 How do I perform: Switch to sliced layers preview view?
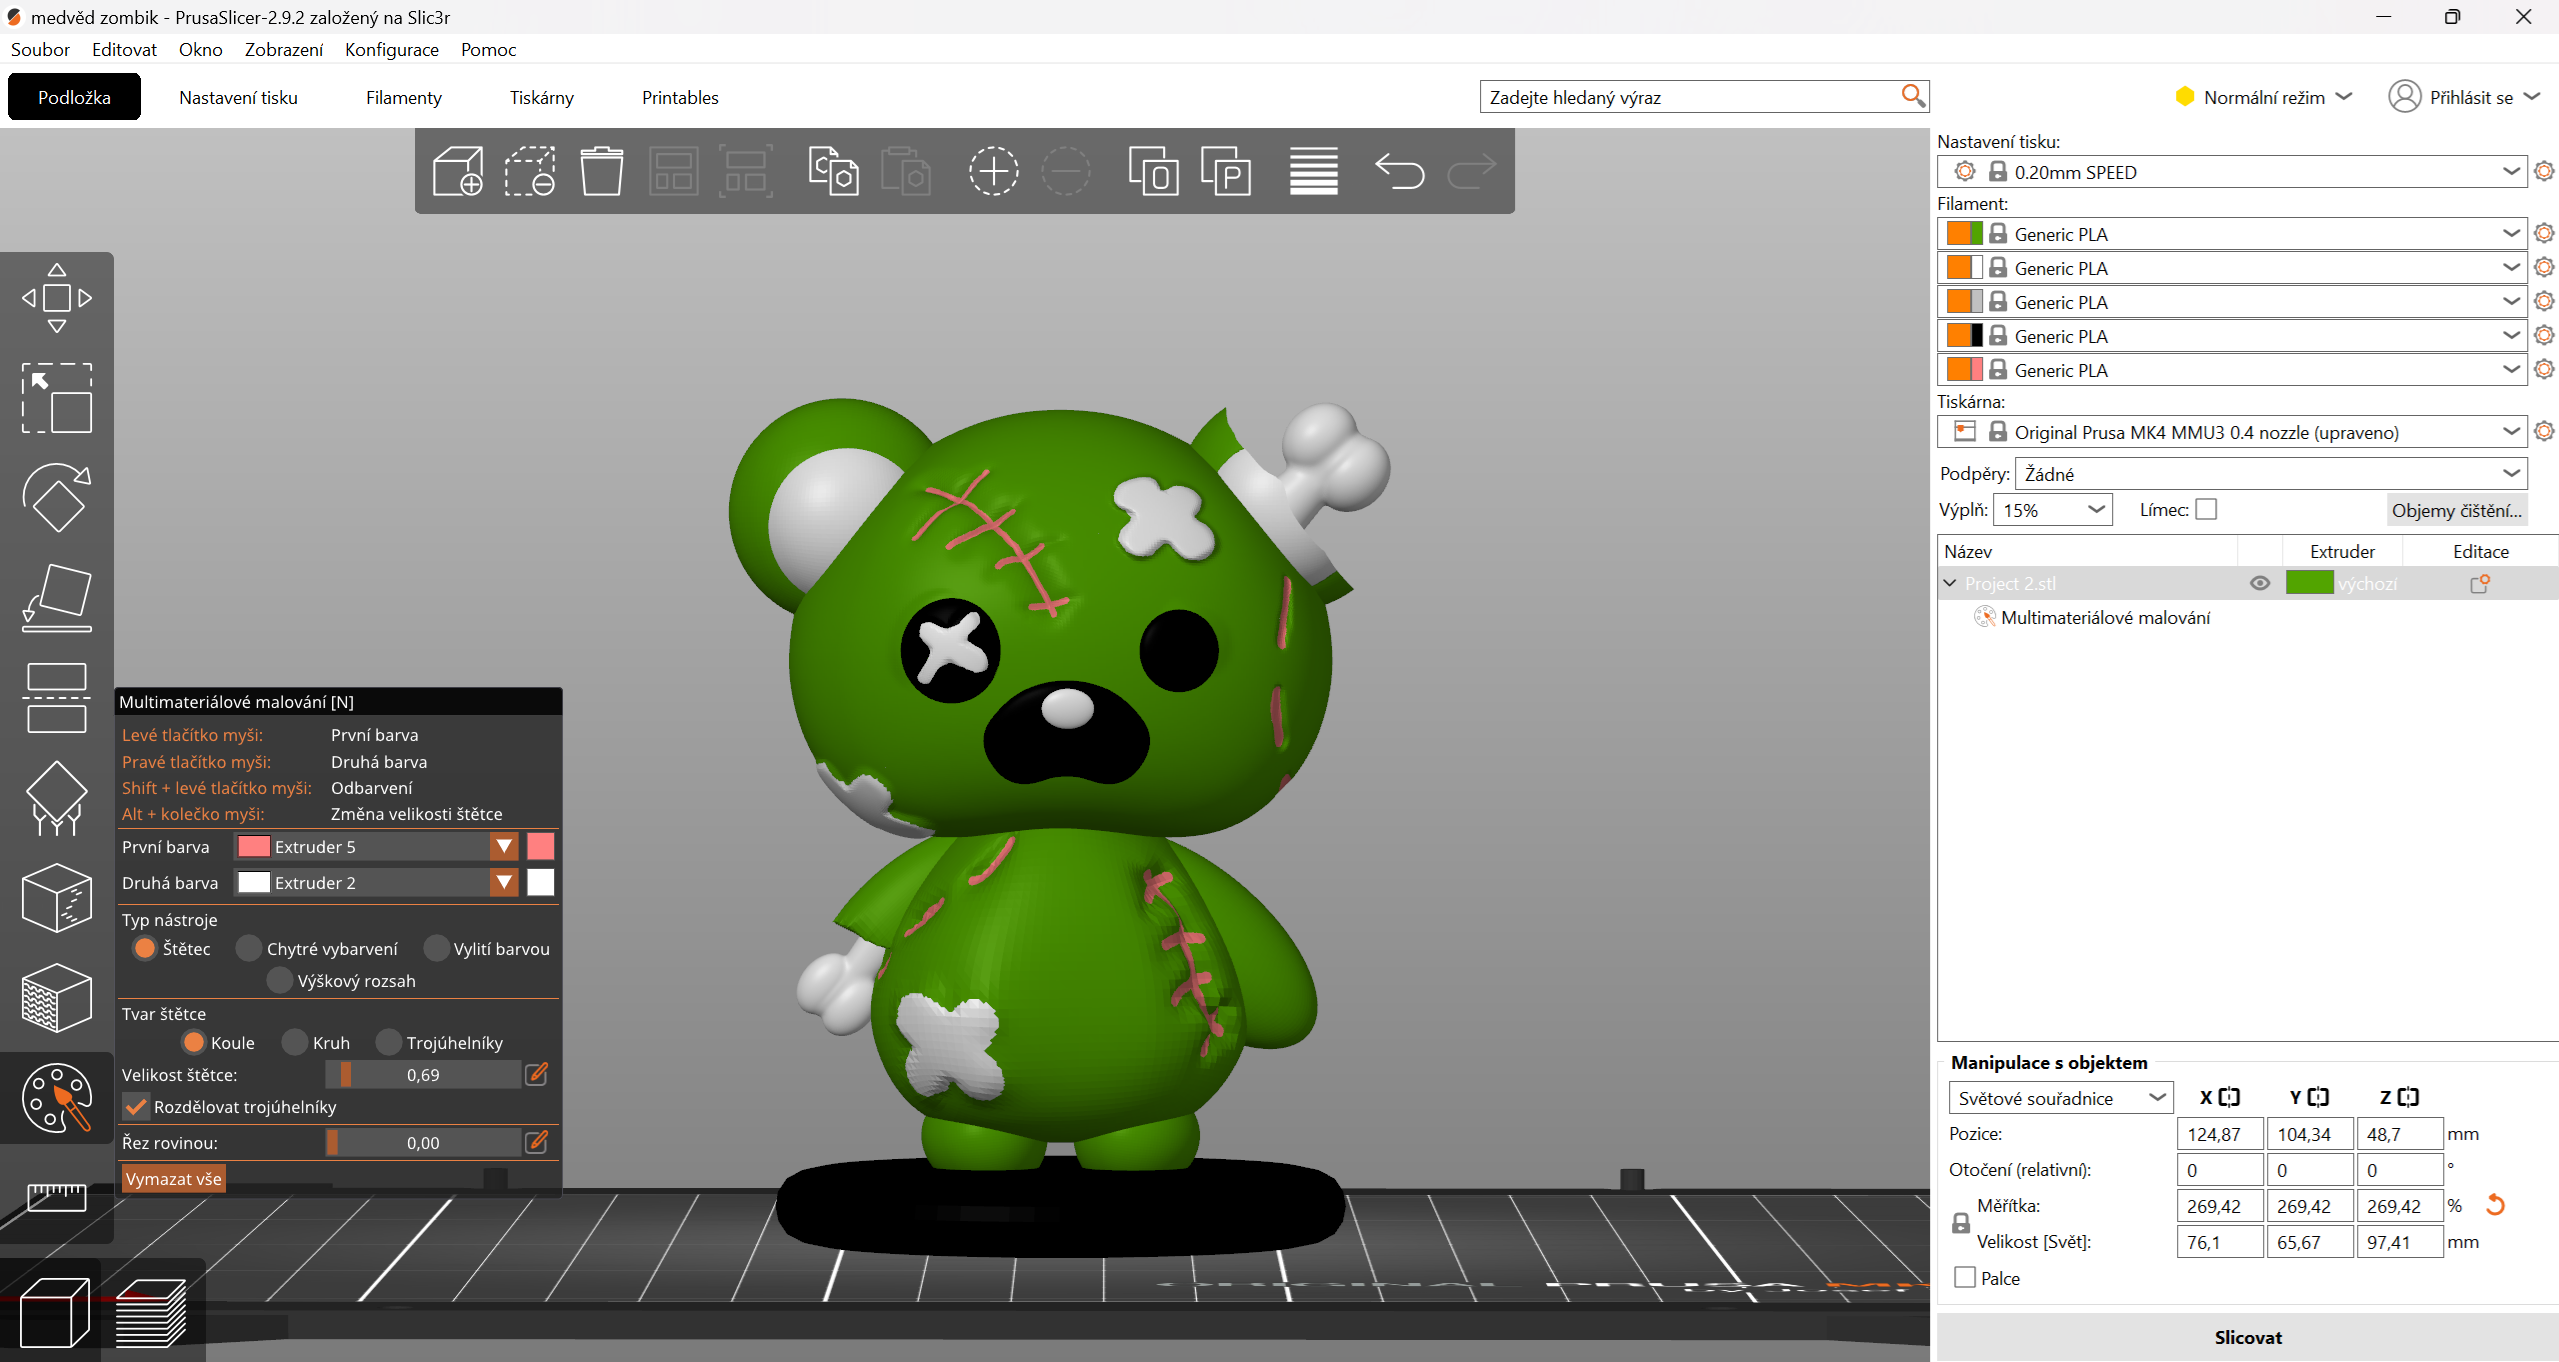pyautogui.click(x=151, y=1312)
